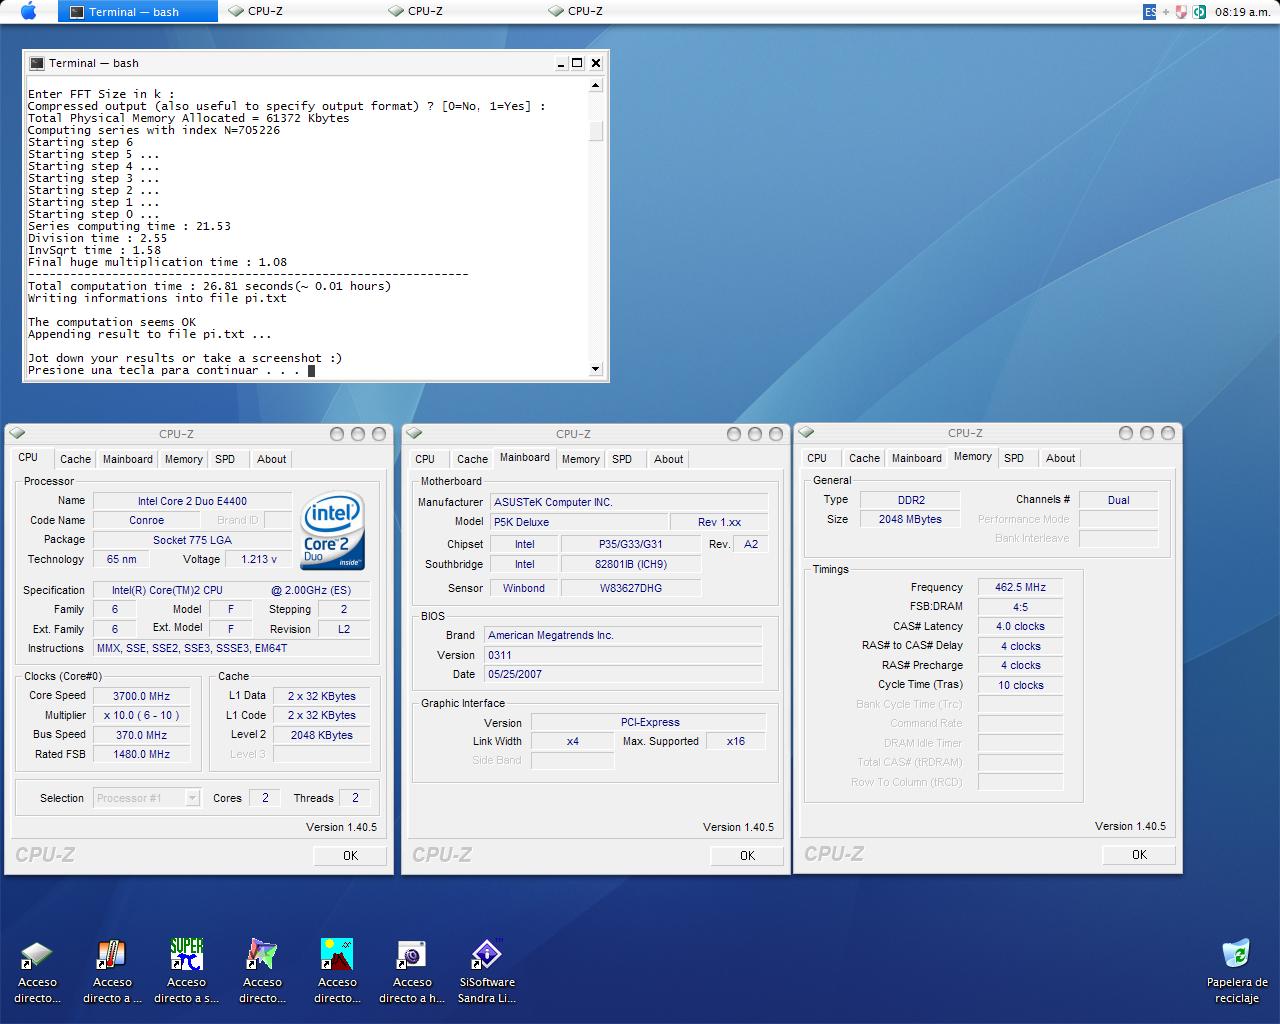Click the Cycle Time value 10 clocks
The image size is (1280, 1024).
[x=1020, y=685]
